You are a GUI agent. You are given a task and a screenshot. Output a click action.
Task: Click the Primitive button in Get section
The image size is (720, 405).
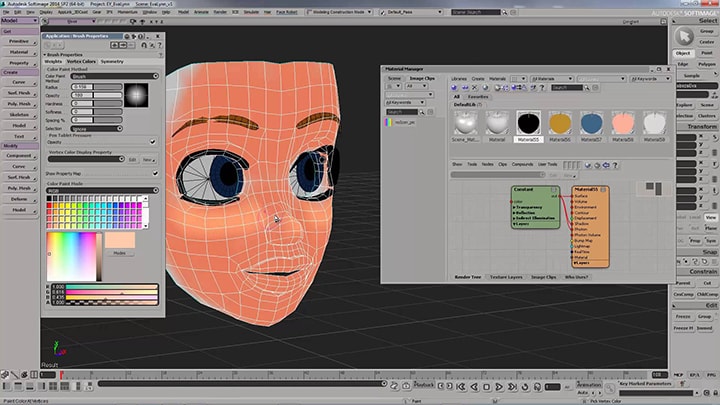click(19, 41)
